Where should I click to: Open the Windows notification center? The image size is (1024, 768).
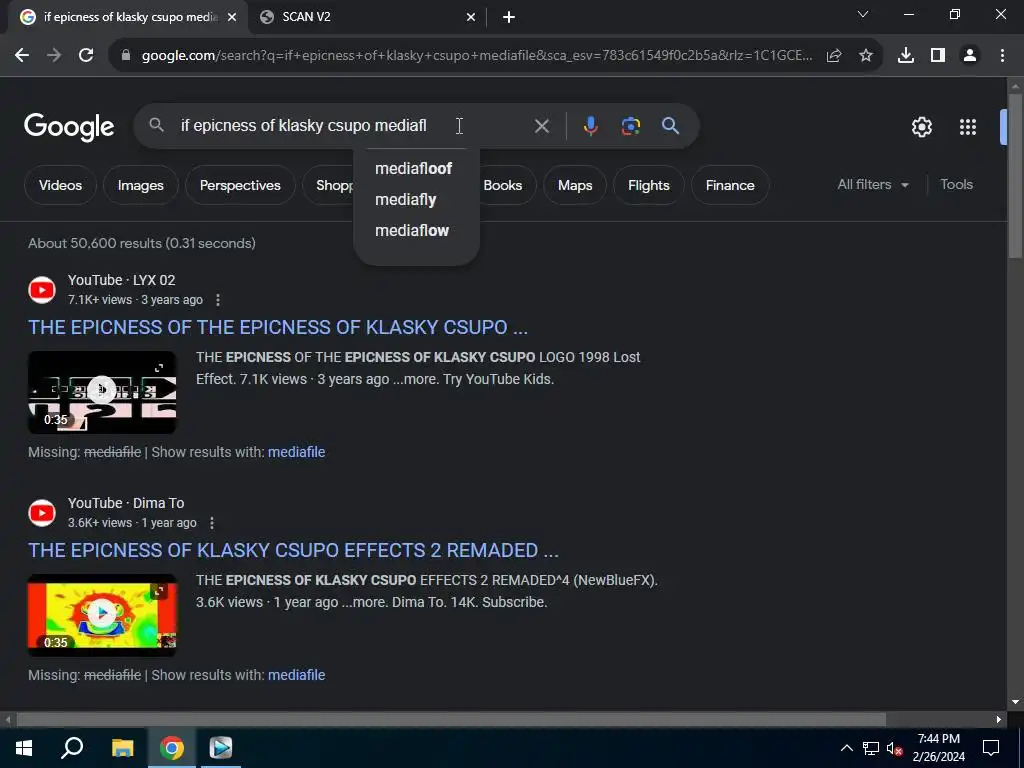(991, 748)
